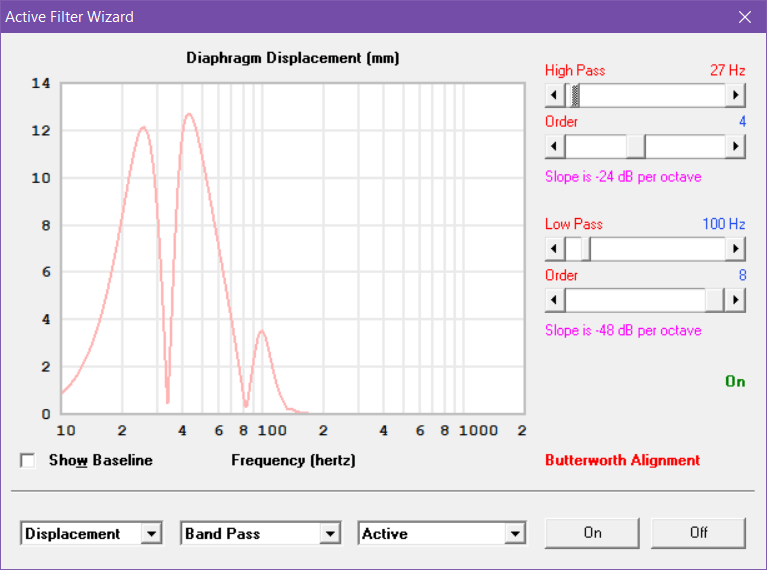Click the Diaphragm Displacement (mm) chart title
Image resolution: width=767 pixels, height=570 pixels.
pos(293,58)
